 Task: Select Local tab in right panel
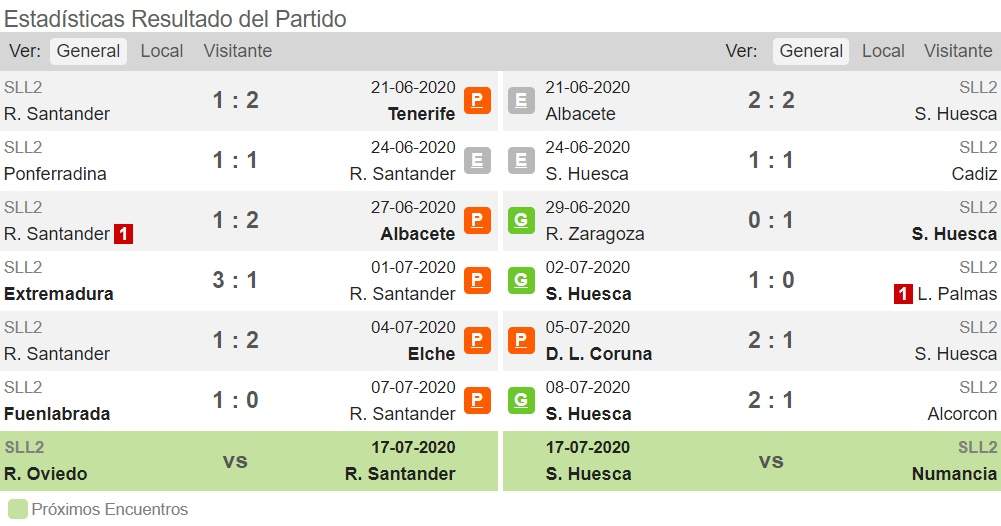click(883, 51)
